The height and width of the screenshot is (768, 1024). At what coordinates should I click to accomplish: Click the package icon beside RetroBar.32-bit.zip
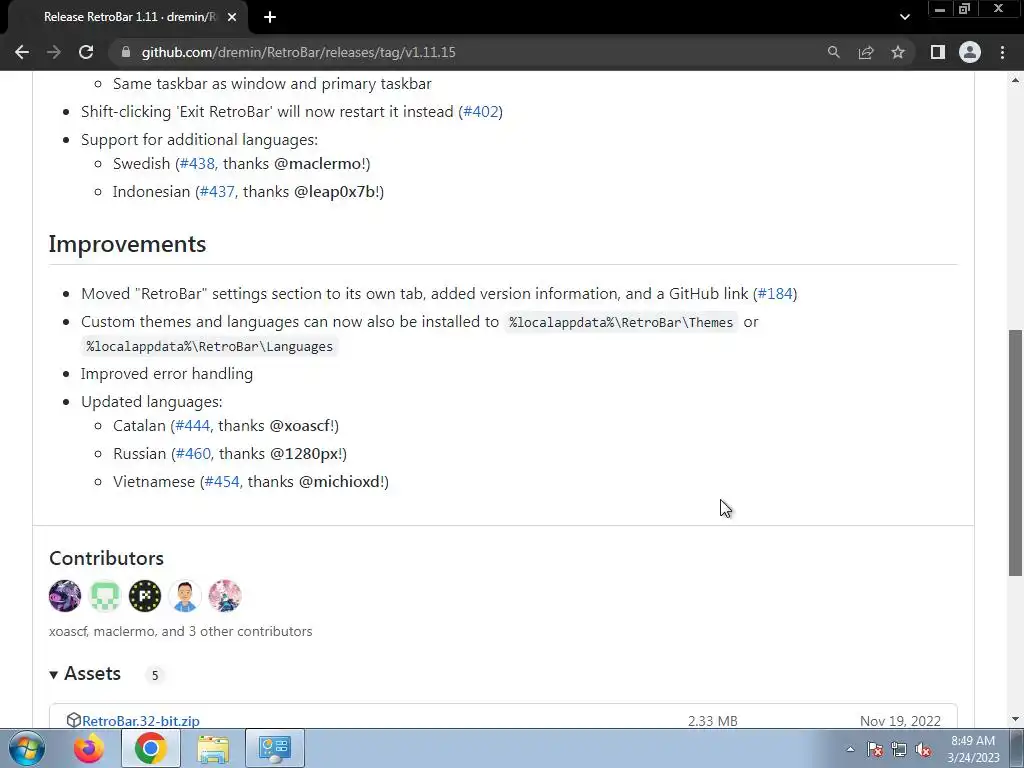point(74,720)
